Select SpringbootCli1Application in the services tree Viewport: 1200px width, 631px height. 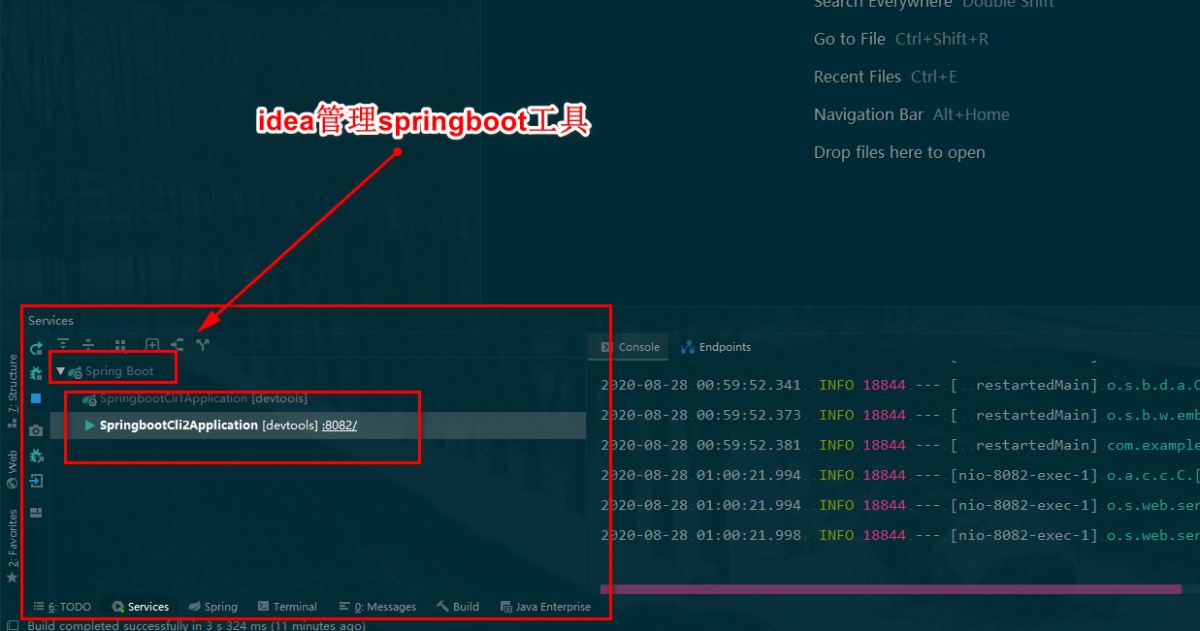coord(193,398)
